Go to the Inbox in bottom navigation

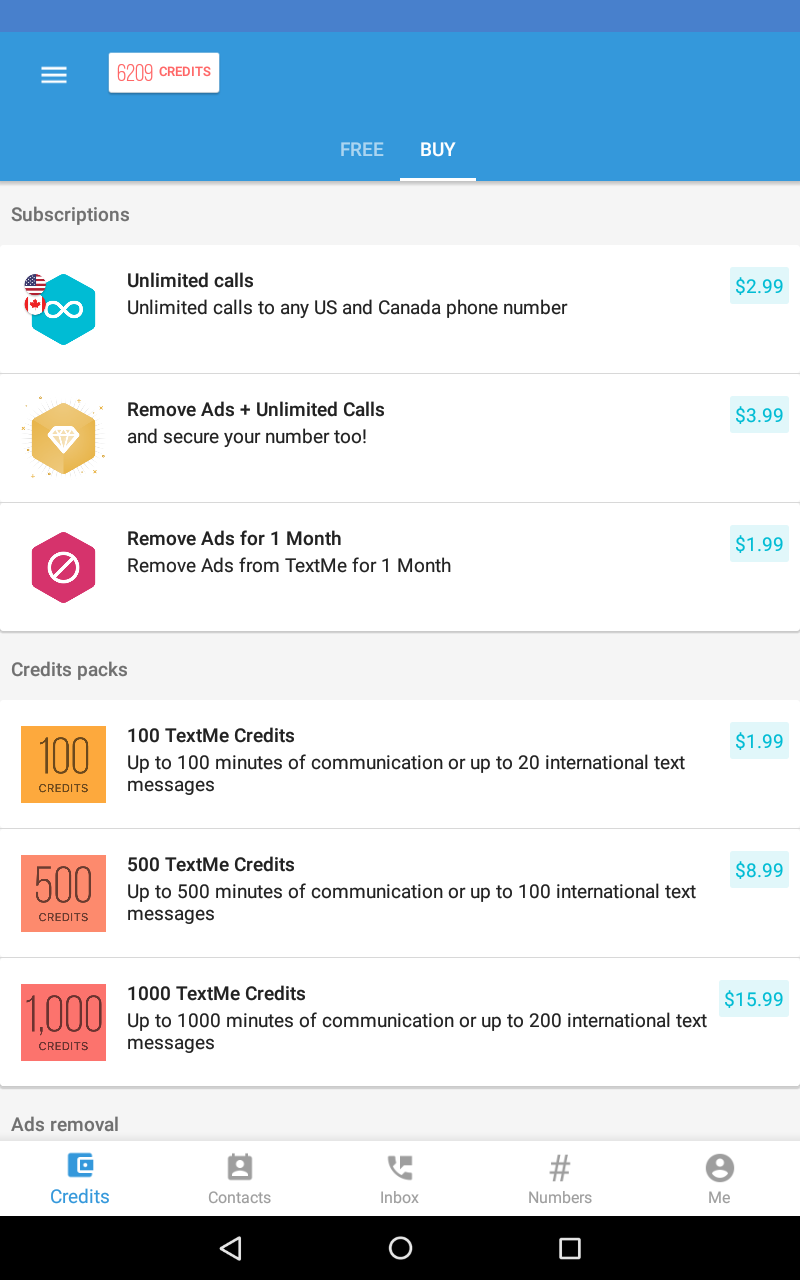pos(400,1179)
